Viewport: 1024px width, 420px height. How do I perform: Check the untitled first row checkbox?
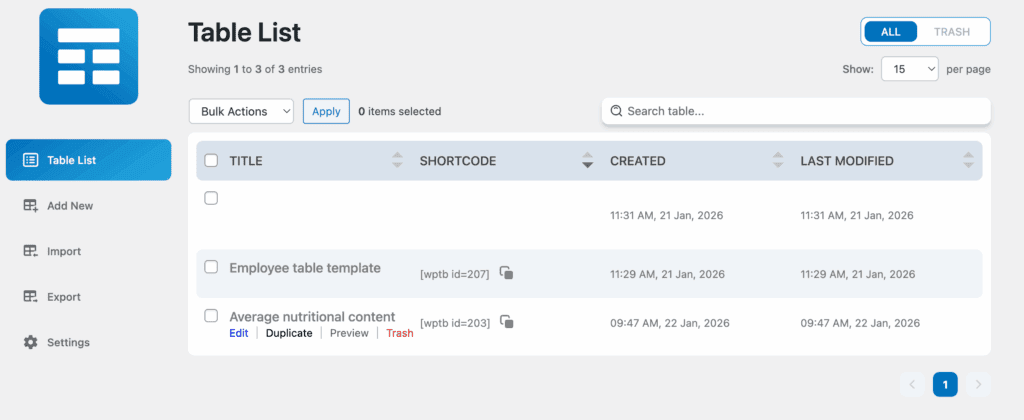point(211,198)
